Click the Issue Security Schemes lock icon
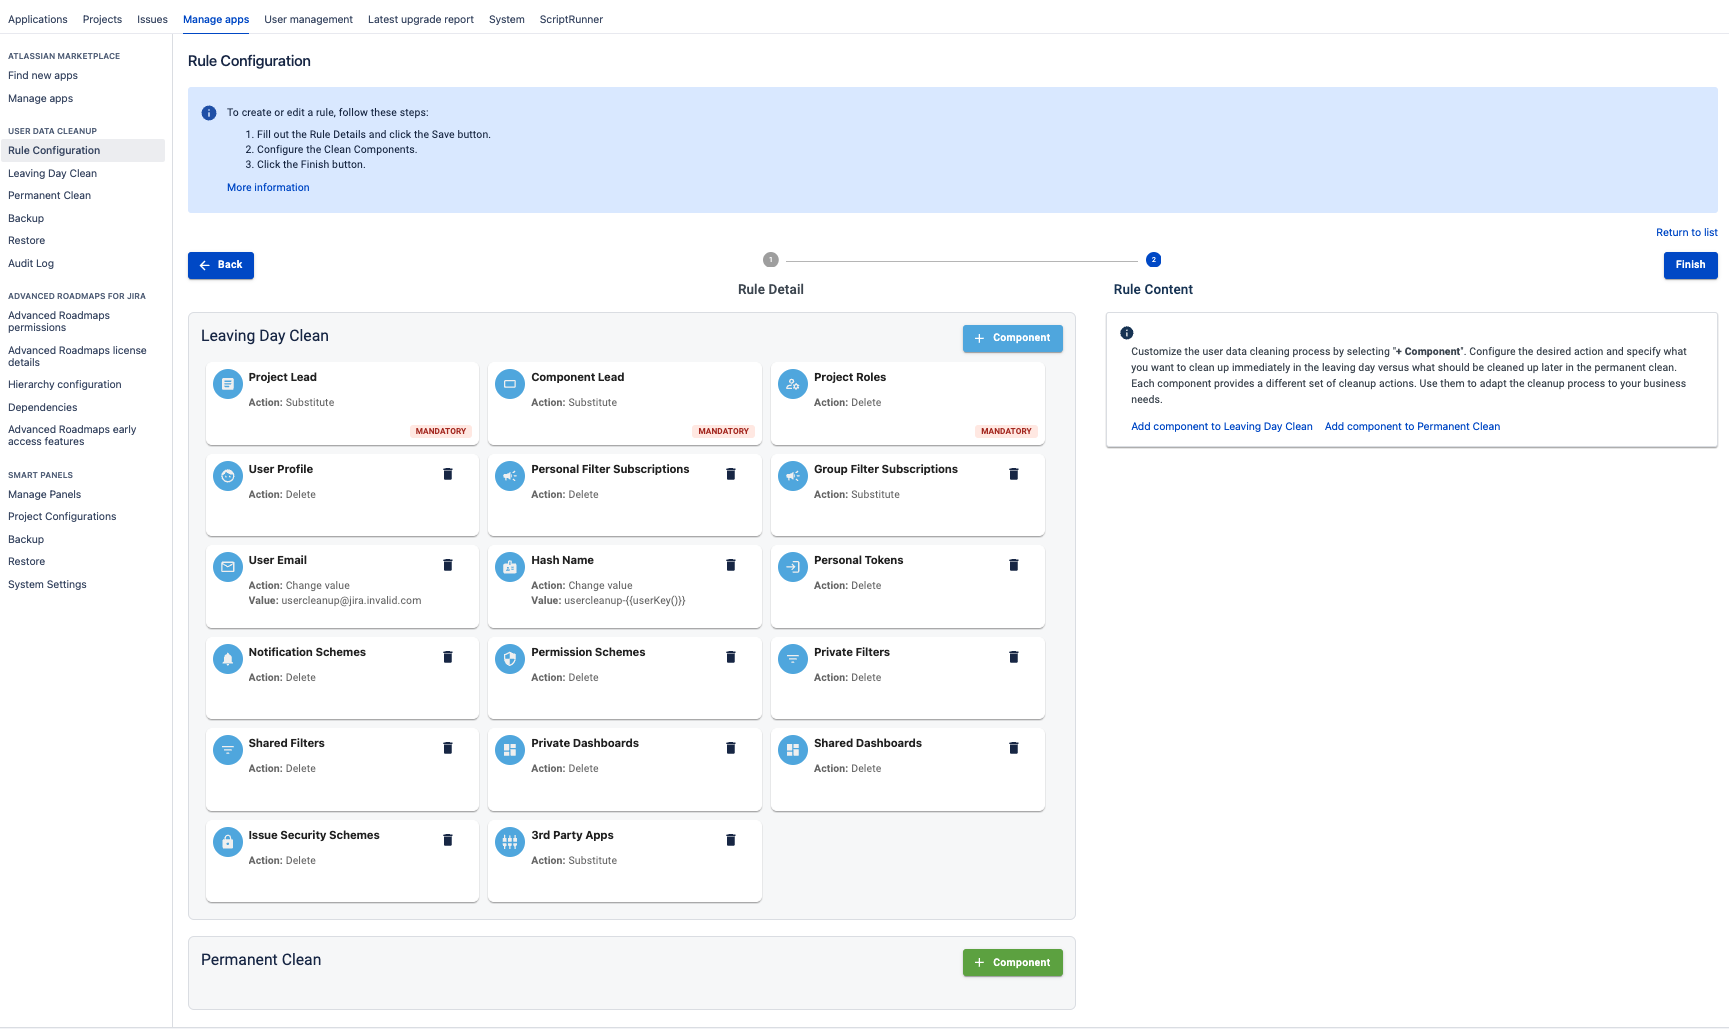Screen dimensions: 1729x1029 (x=228, y=842)
